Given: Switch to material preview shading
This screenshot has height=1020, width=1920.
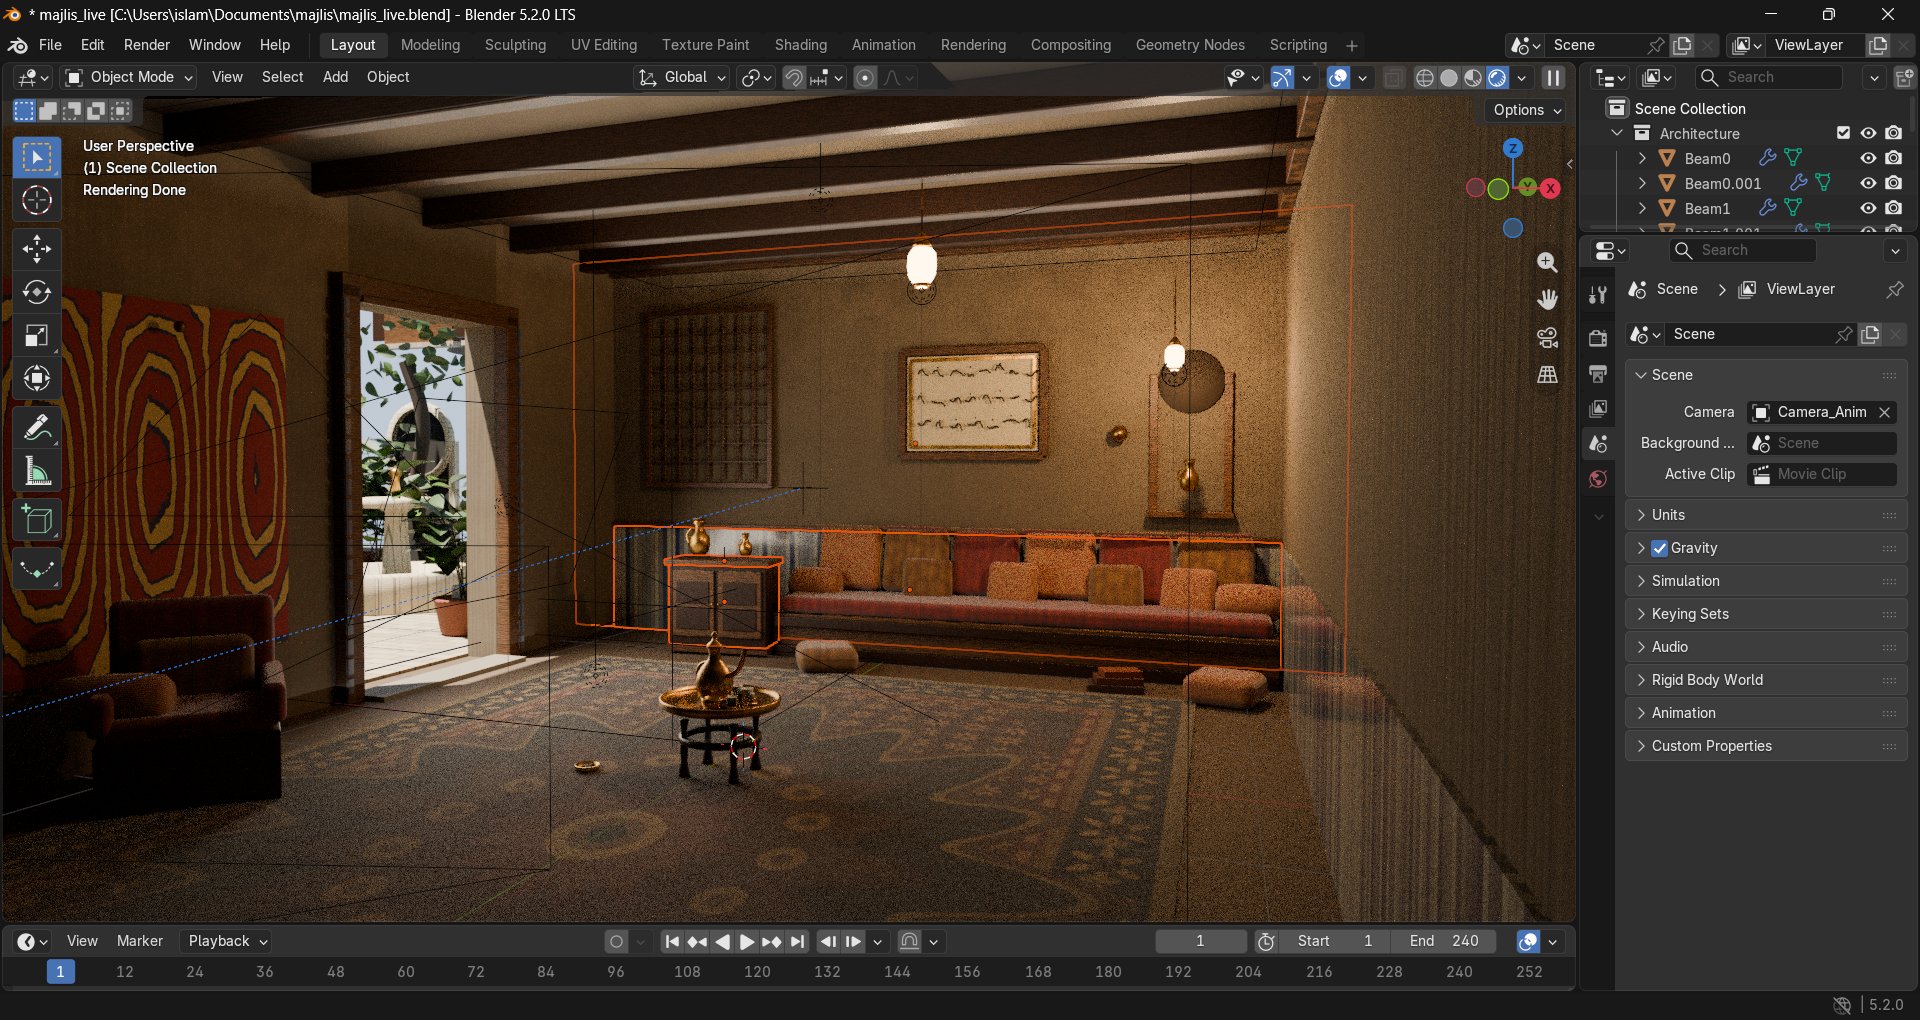Looking at the screenshot, I should pyautogui.click(x=1473, y=78).
